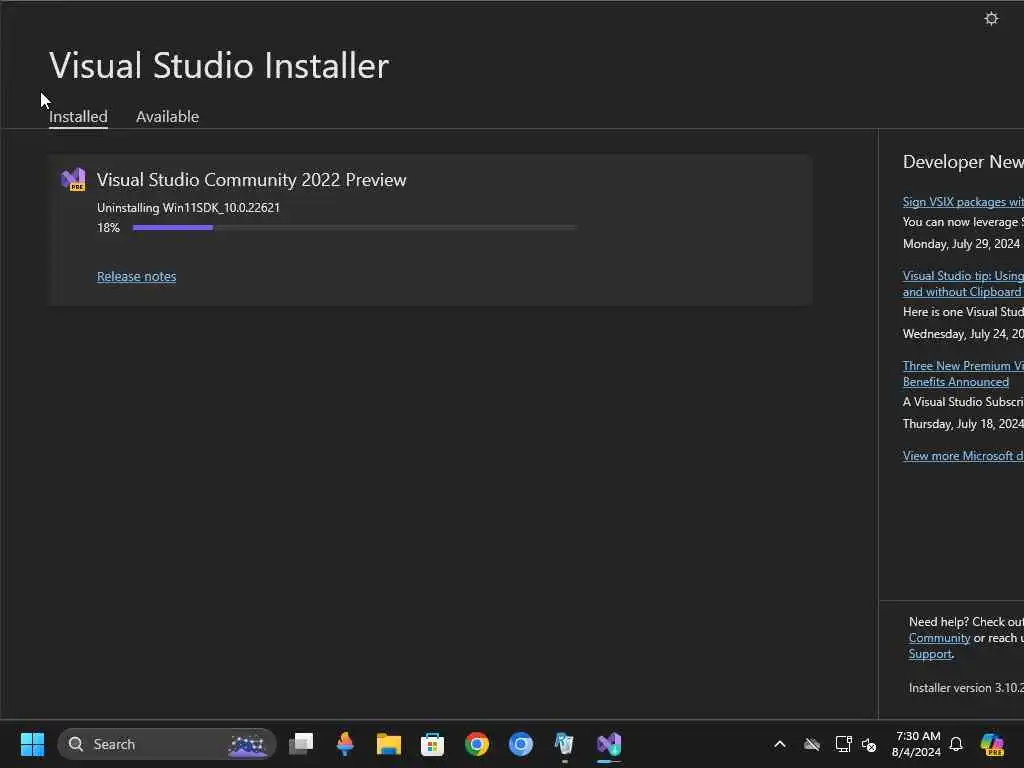The image size is (1024, 768).
Task: Launch Copilot Preview from the taskbar
Action: pyautogui.click(x=991, y=744)
